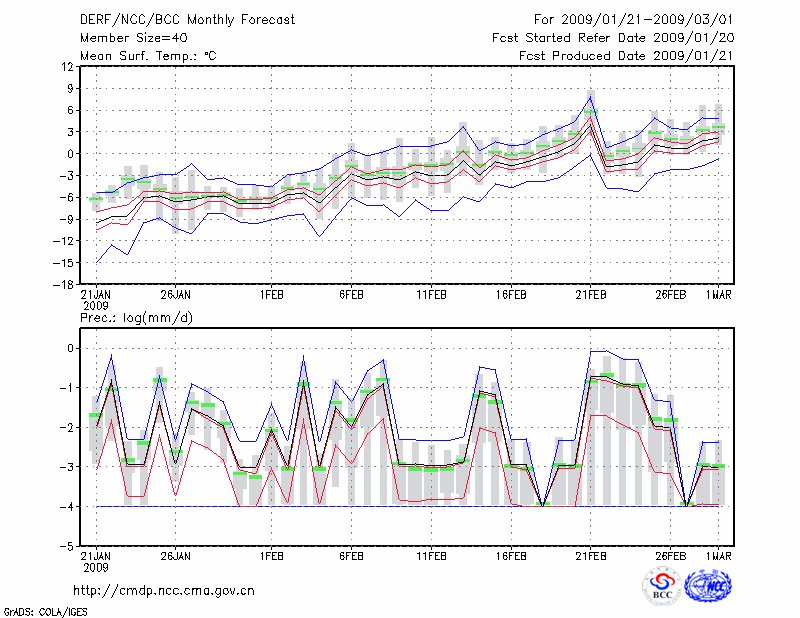The width and height of the screenshot is (800, 618).
Task: Select 6FEB tick on precipitation chart axis
Action: click(x=350, y=555)
